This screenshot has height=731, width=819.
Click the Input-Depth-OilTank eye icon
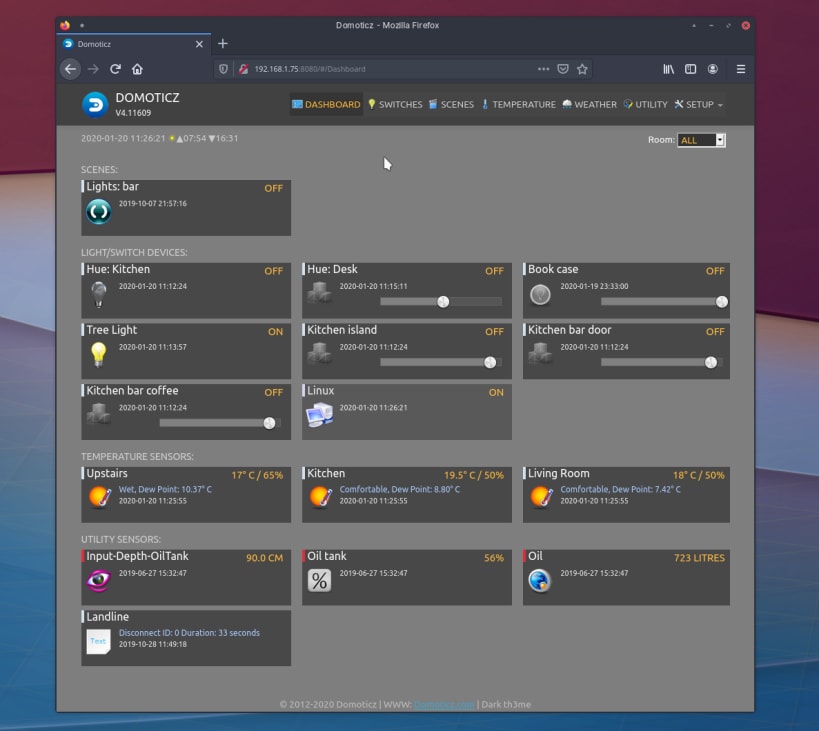99,580
